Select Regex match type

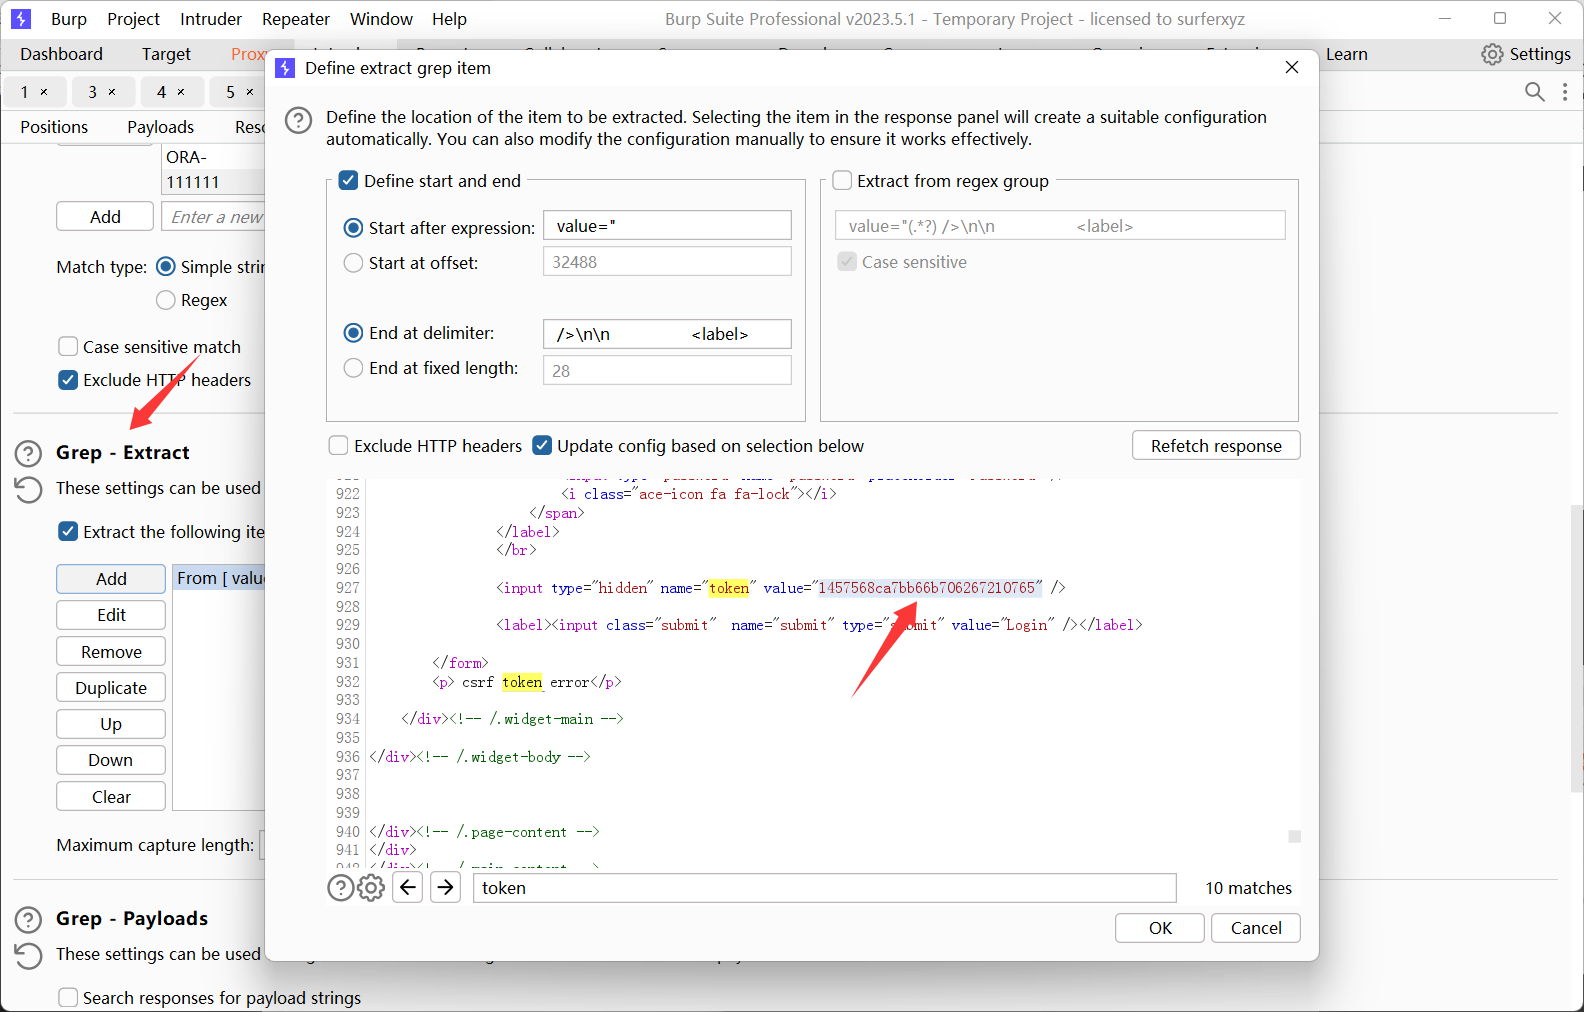pyautogui.click(x=166, y=300)
